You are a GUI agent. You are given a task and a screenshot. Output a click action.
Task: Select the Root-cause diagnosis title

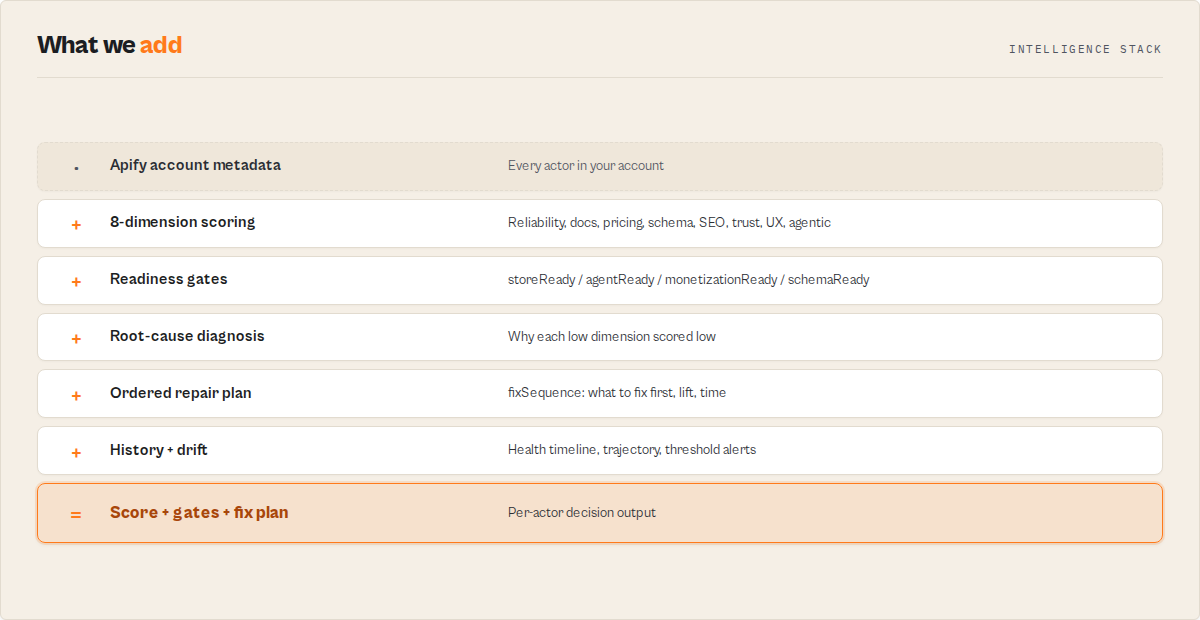(x=187, y=336)
